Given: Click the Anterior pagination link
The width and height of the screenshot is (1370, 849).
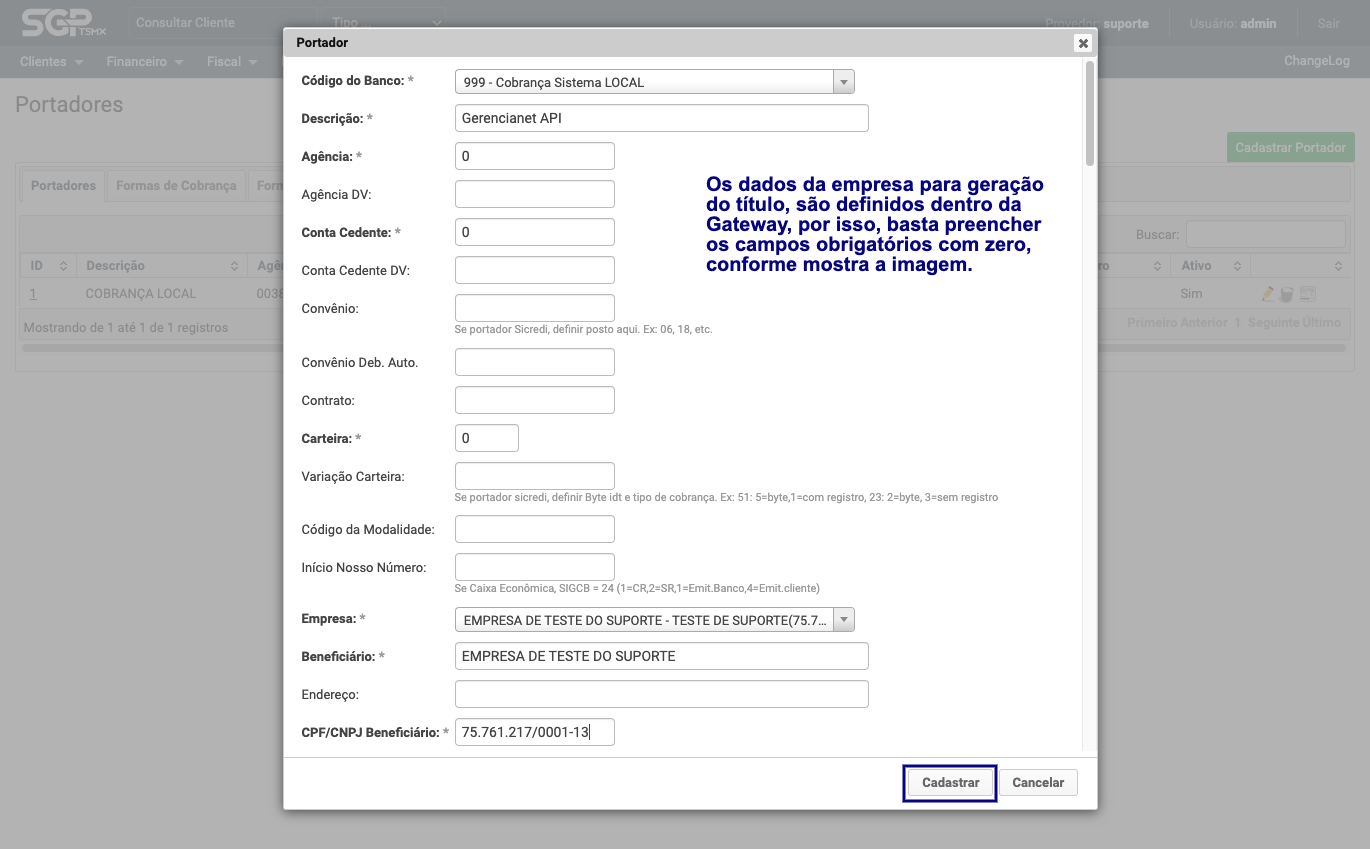Looking at the screenshot, I should coord(1203,323).
